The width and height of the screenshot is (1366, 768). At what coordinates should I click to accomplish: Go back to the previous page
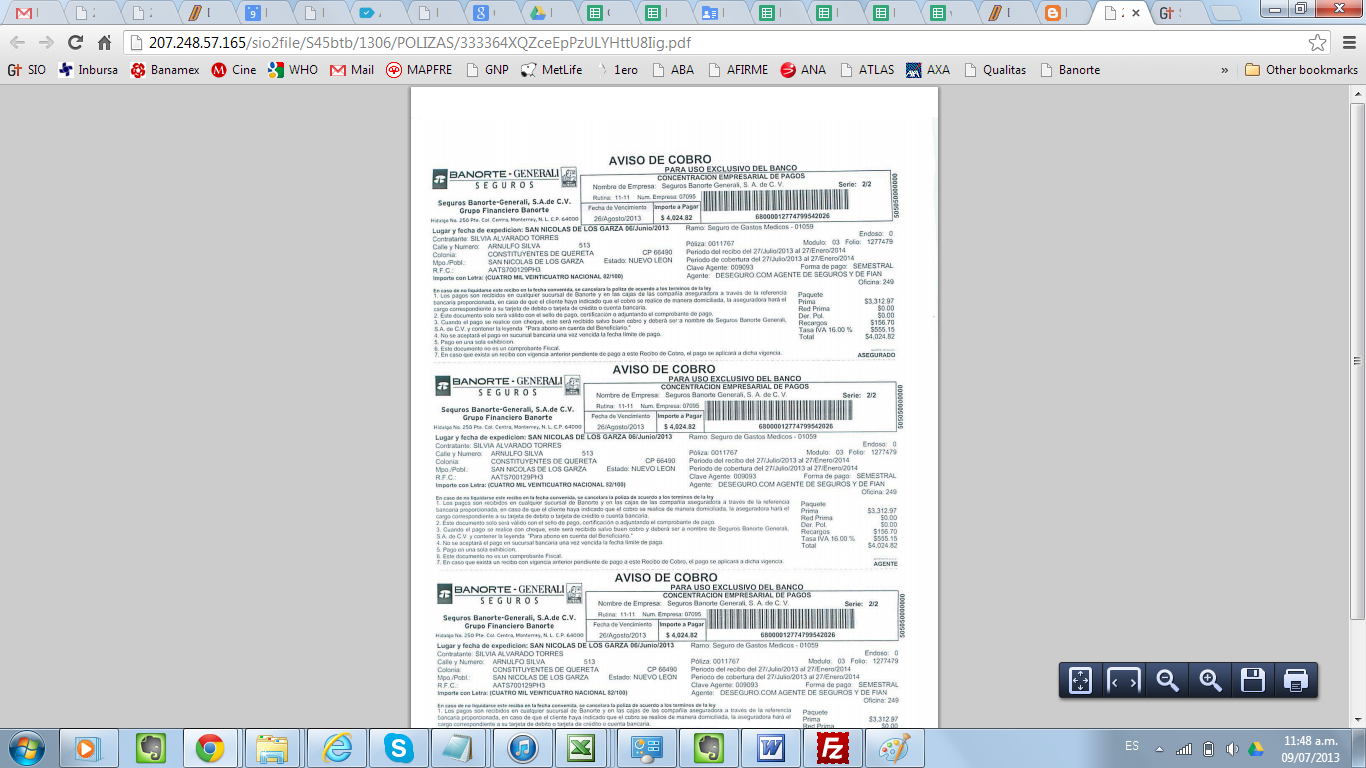point(17,43)
